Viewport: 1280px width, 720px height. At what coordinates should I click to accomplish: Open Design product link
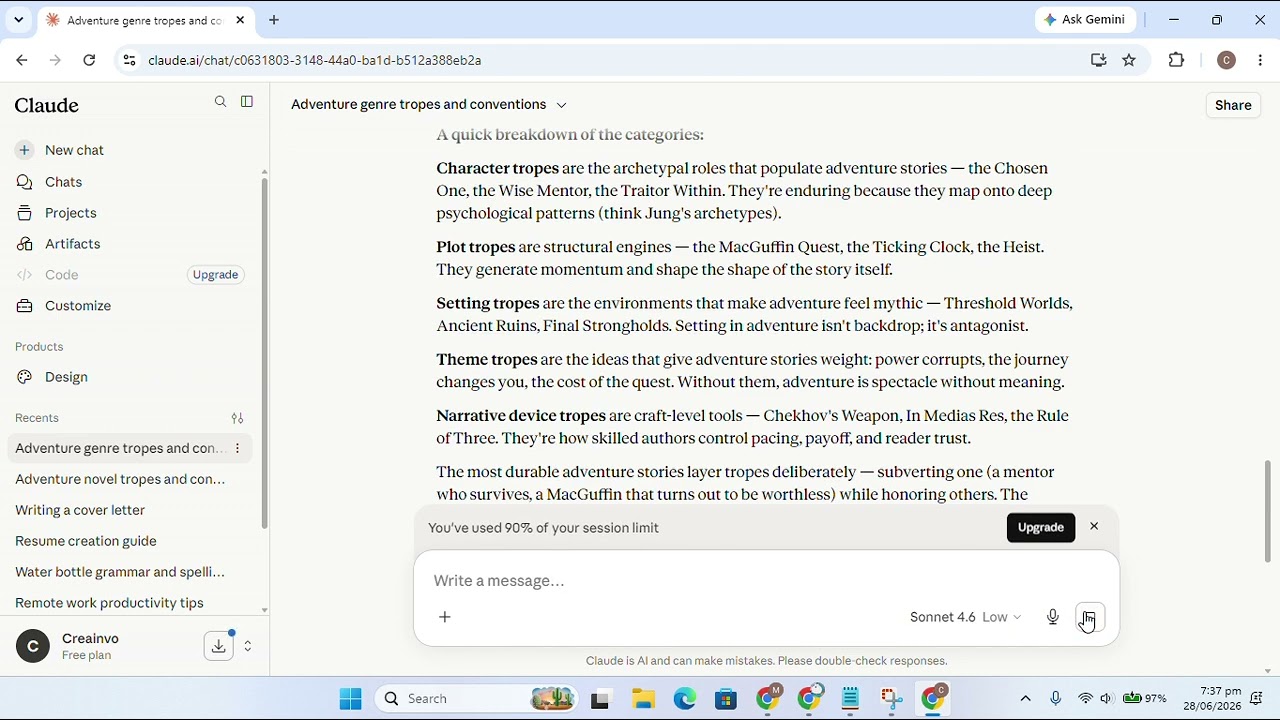[66, 377]
